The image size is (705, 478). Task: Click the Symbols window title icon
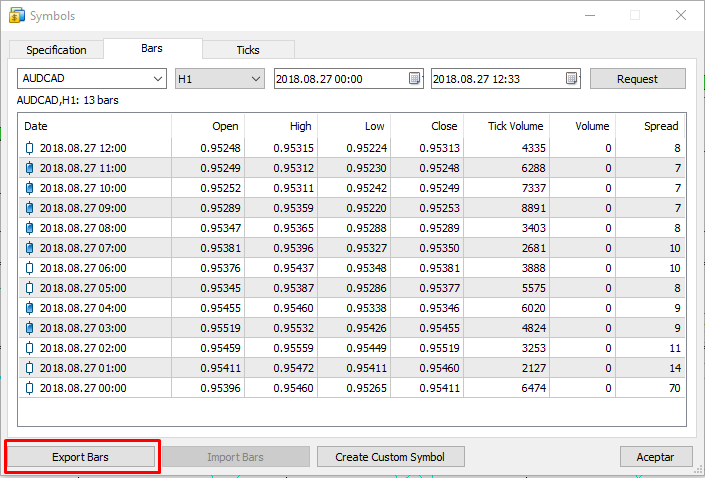click(x=17, y=15)
